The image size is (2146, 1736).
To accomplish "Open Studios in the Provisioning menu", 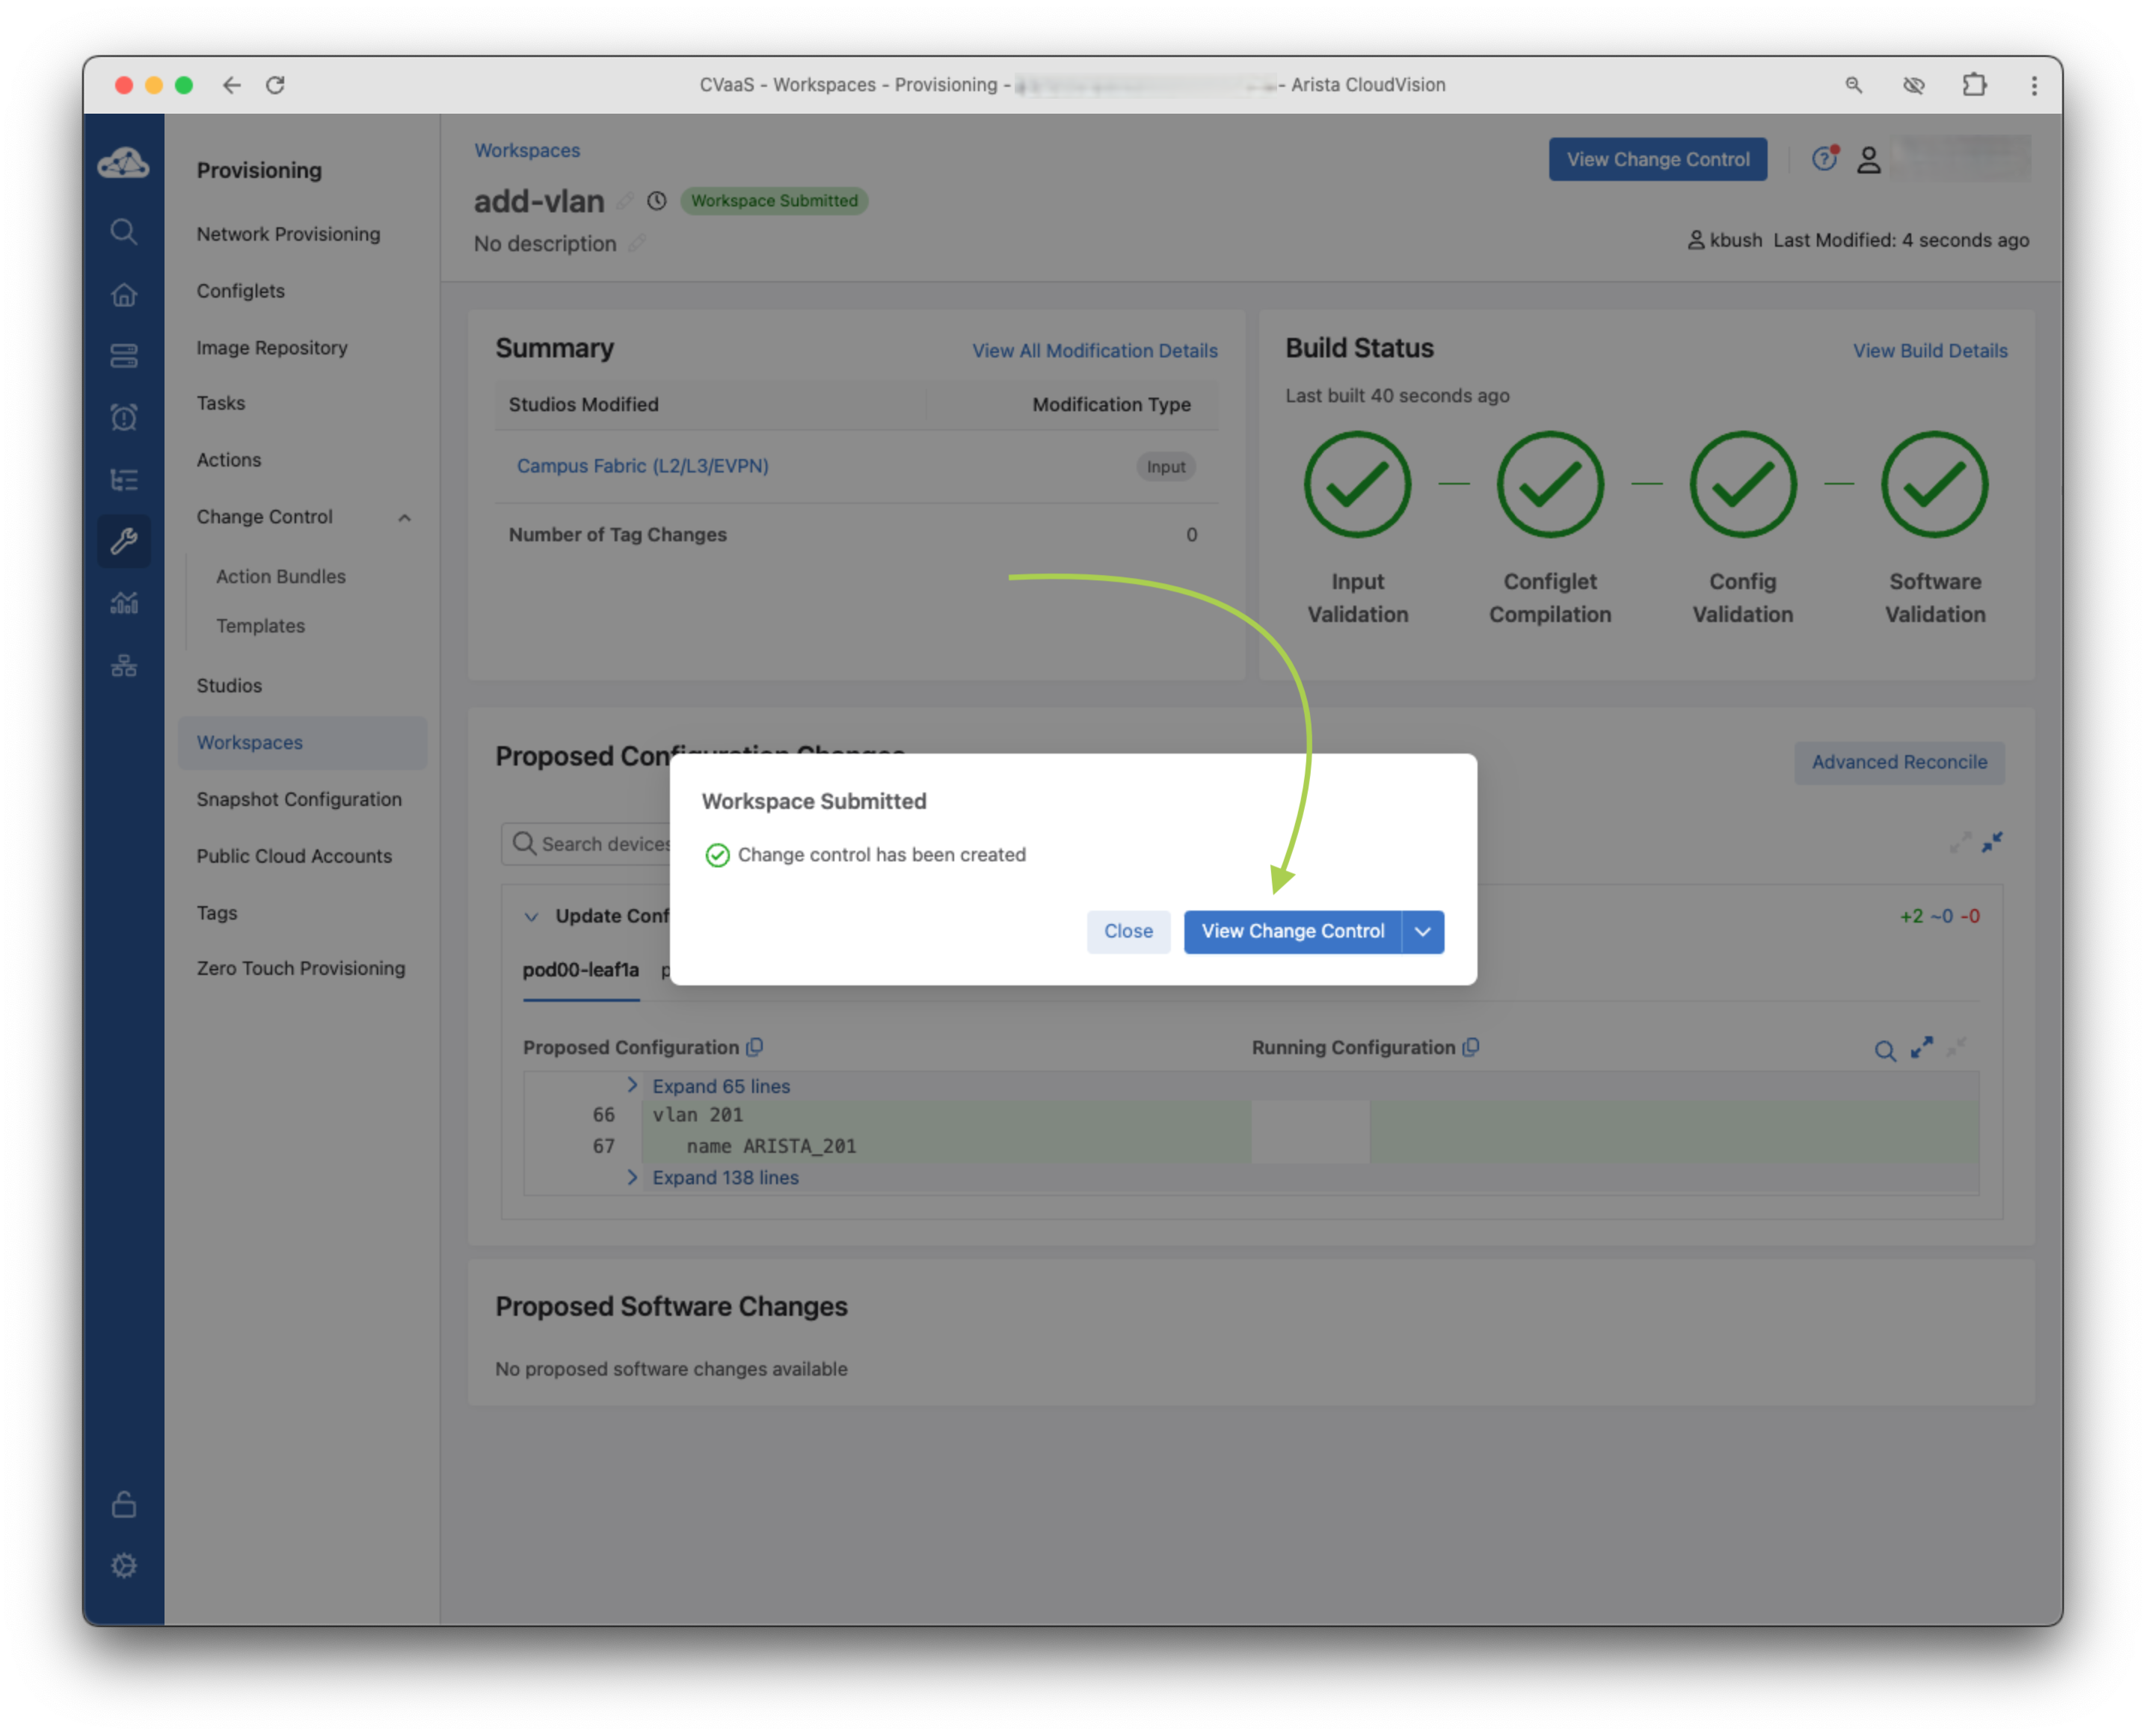I will [229, 685].
